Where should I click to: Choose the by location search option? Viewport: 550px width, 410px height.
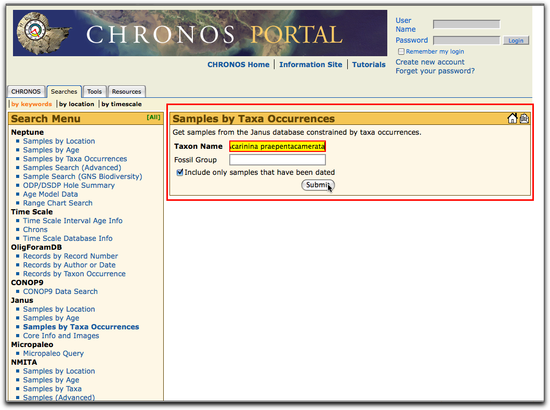(x=76, y=104)
